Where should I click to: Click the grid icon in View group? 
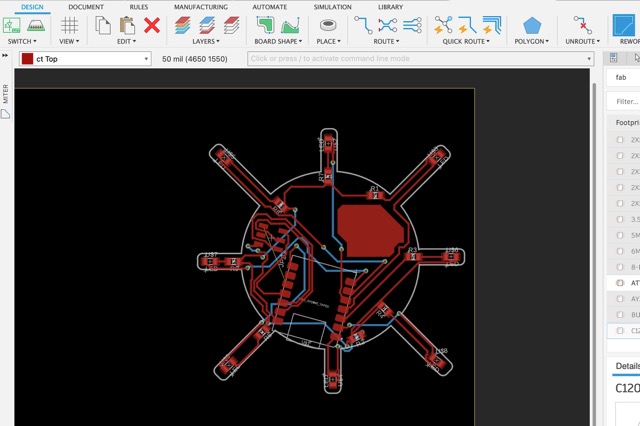[x=70, y=25]
